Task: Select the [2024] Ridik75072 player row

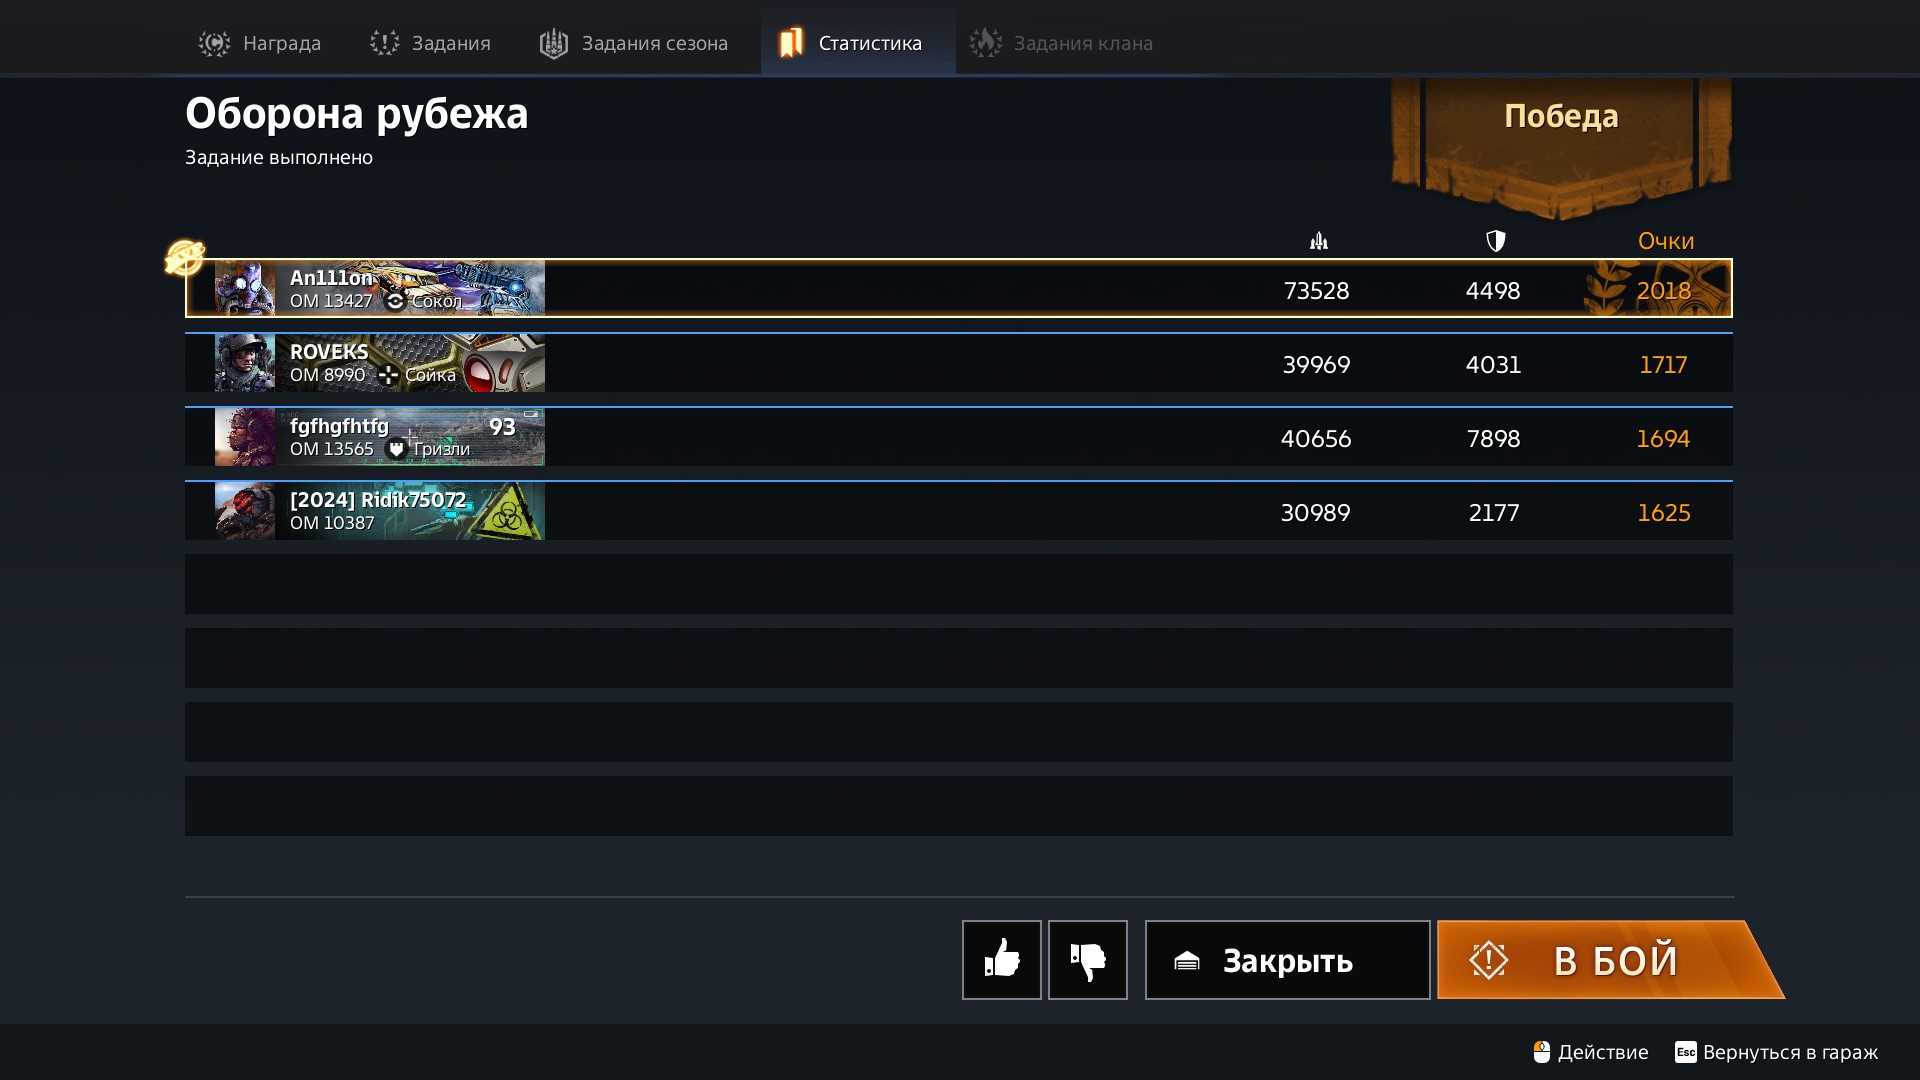Action: click(x=958, y=511)
